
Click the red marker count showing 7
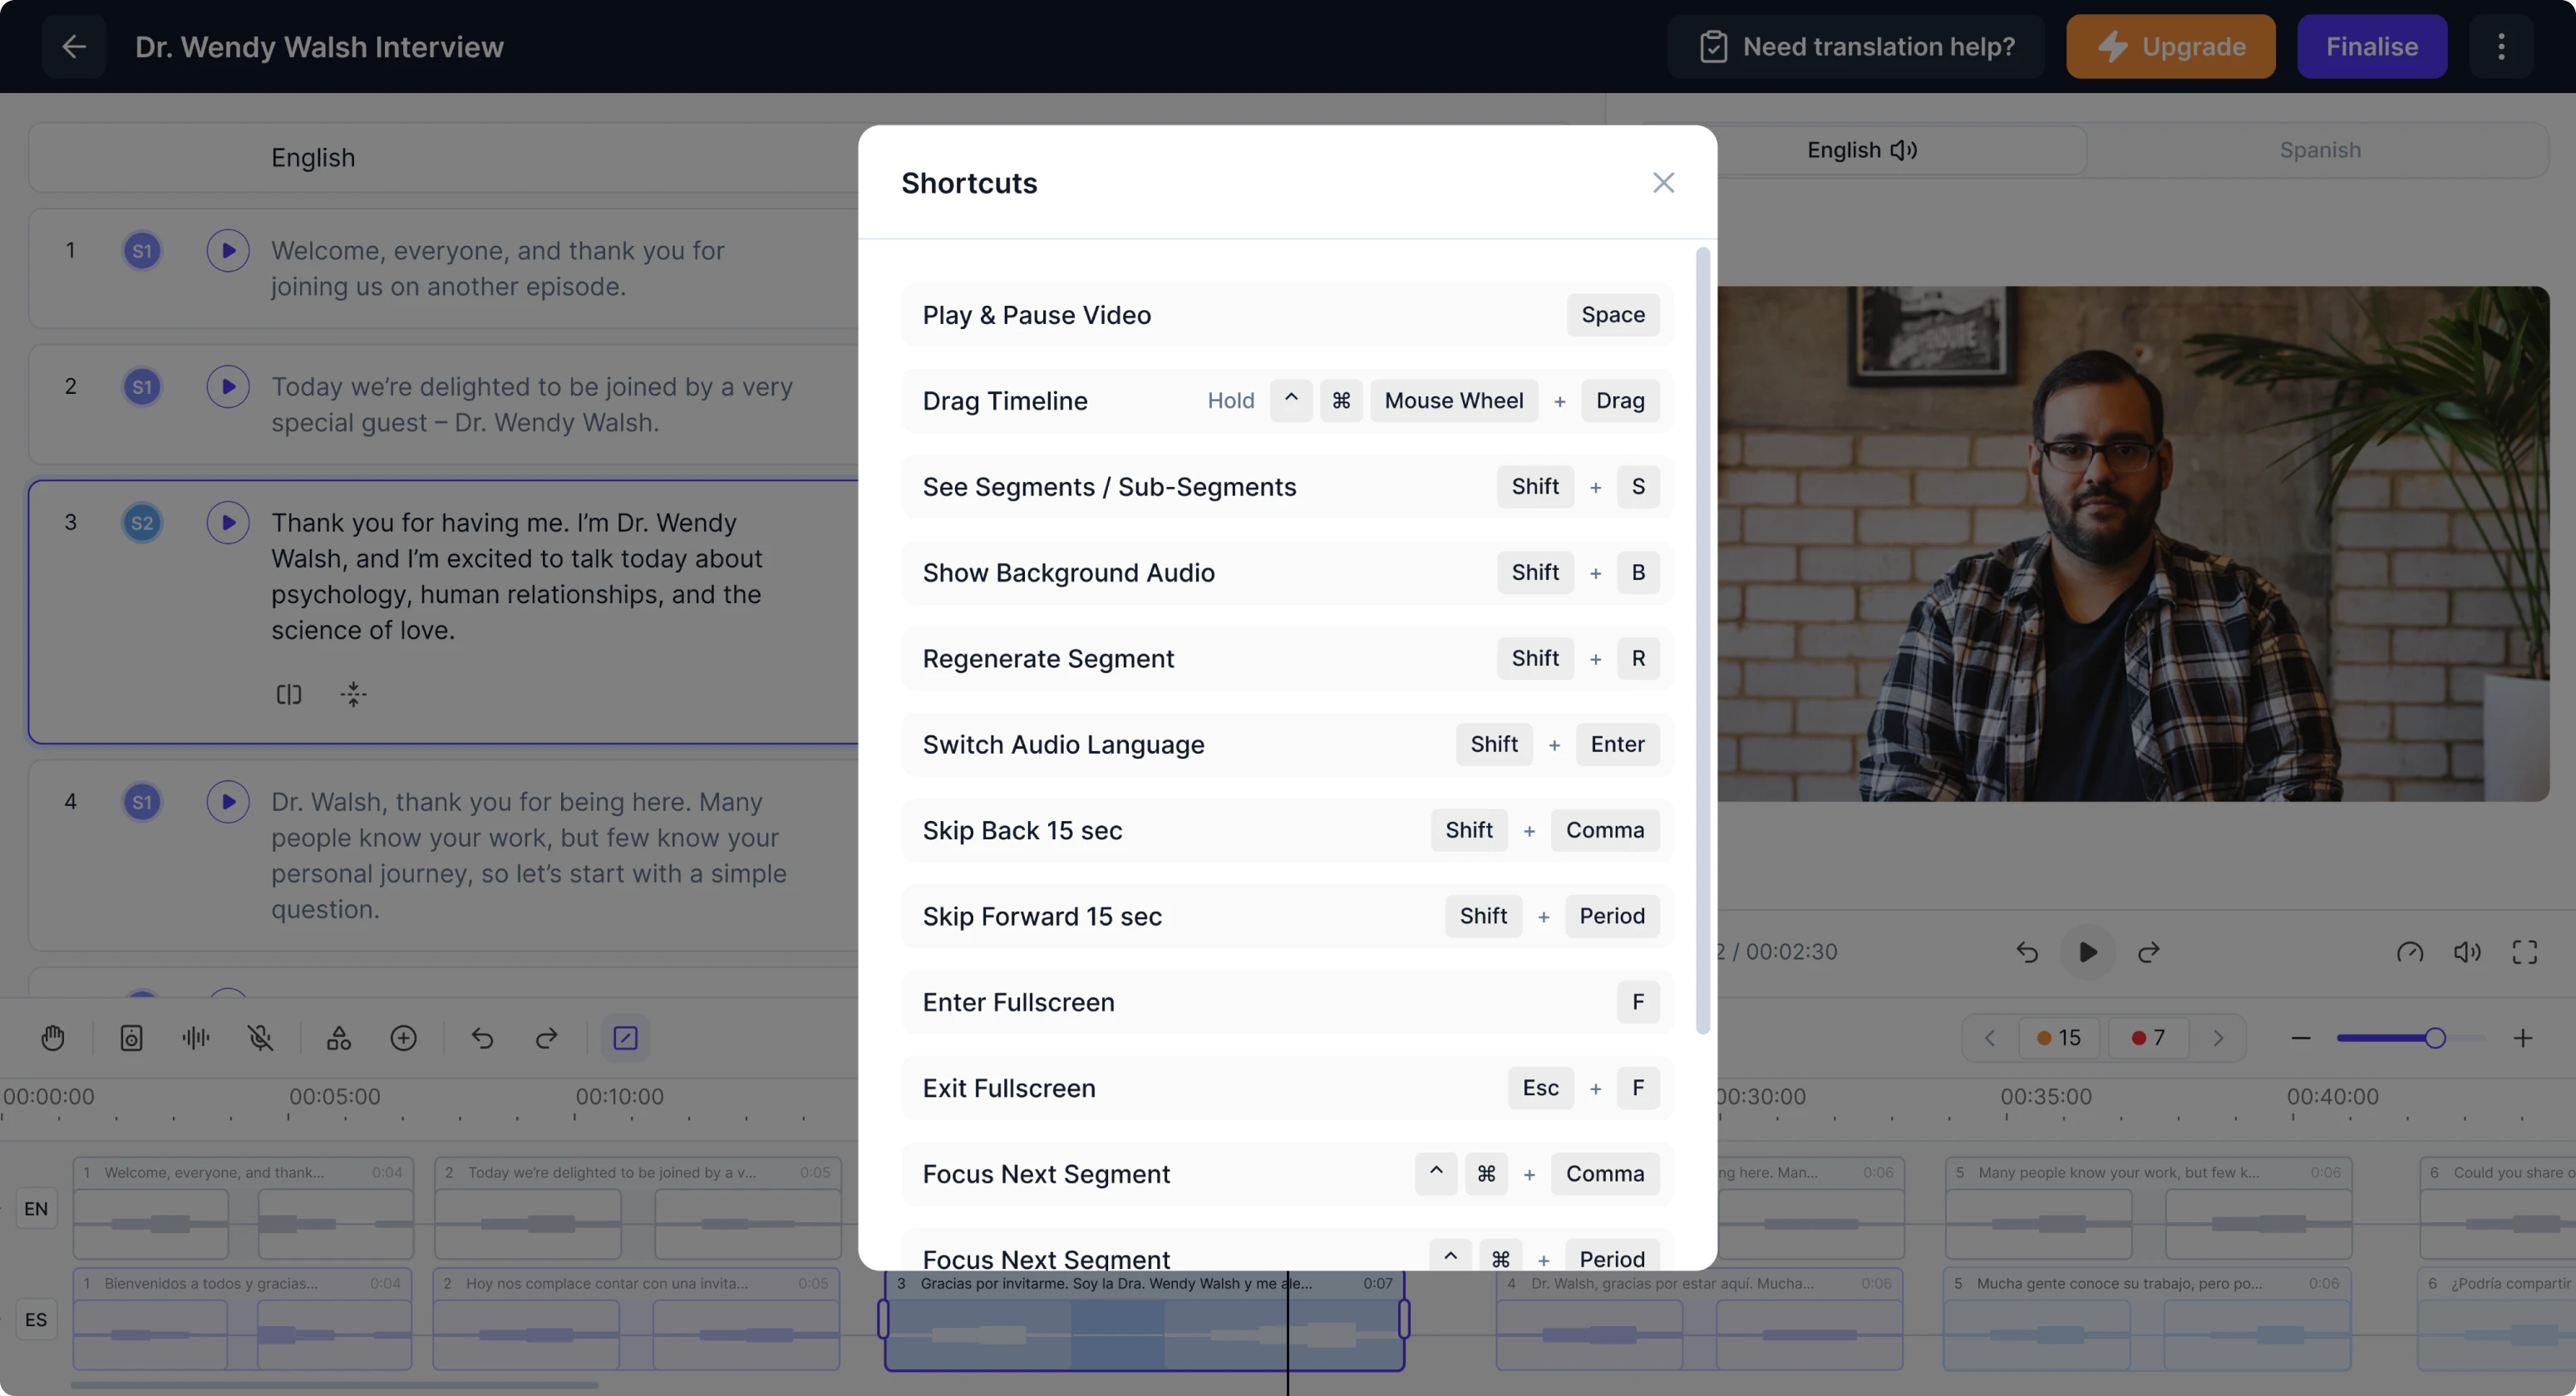[x=2147, y=1038]
